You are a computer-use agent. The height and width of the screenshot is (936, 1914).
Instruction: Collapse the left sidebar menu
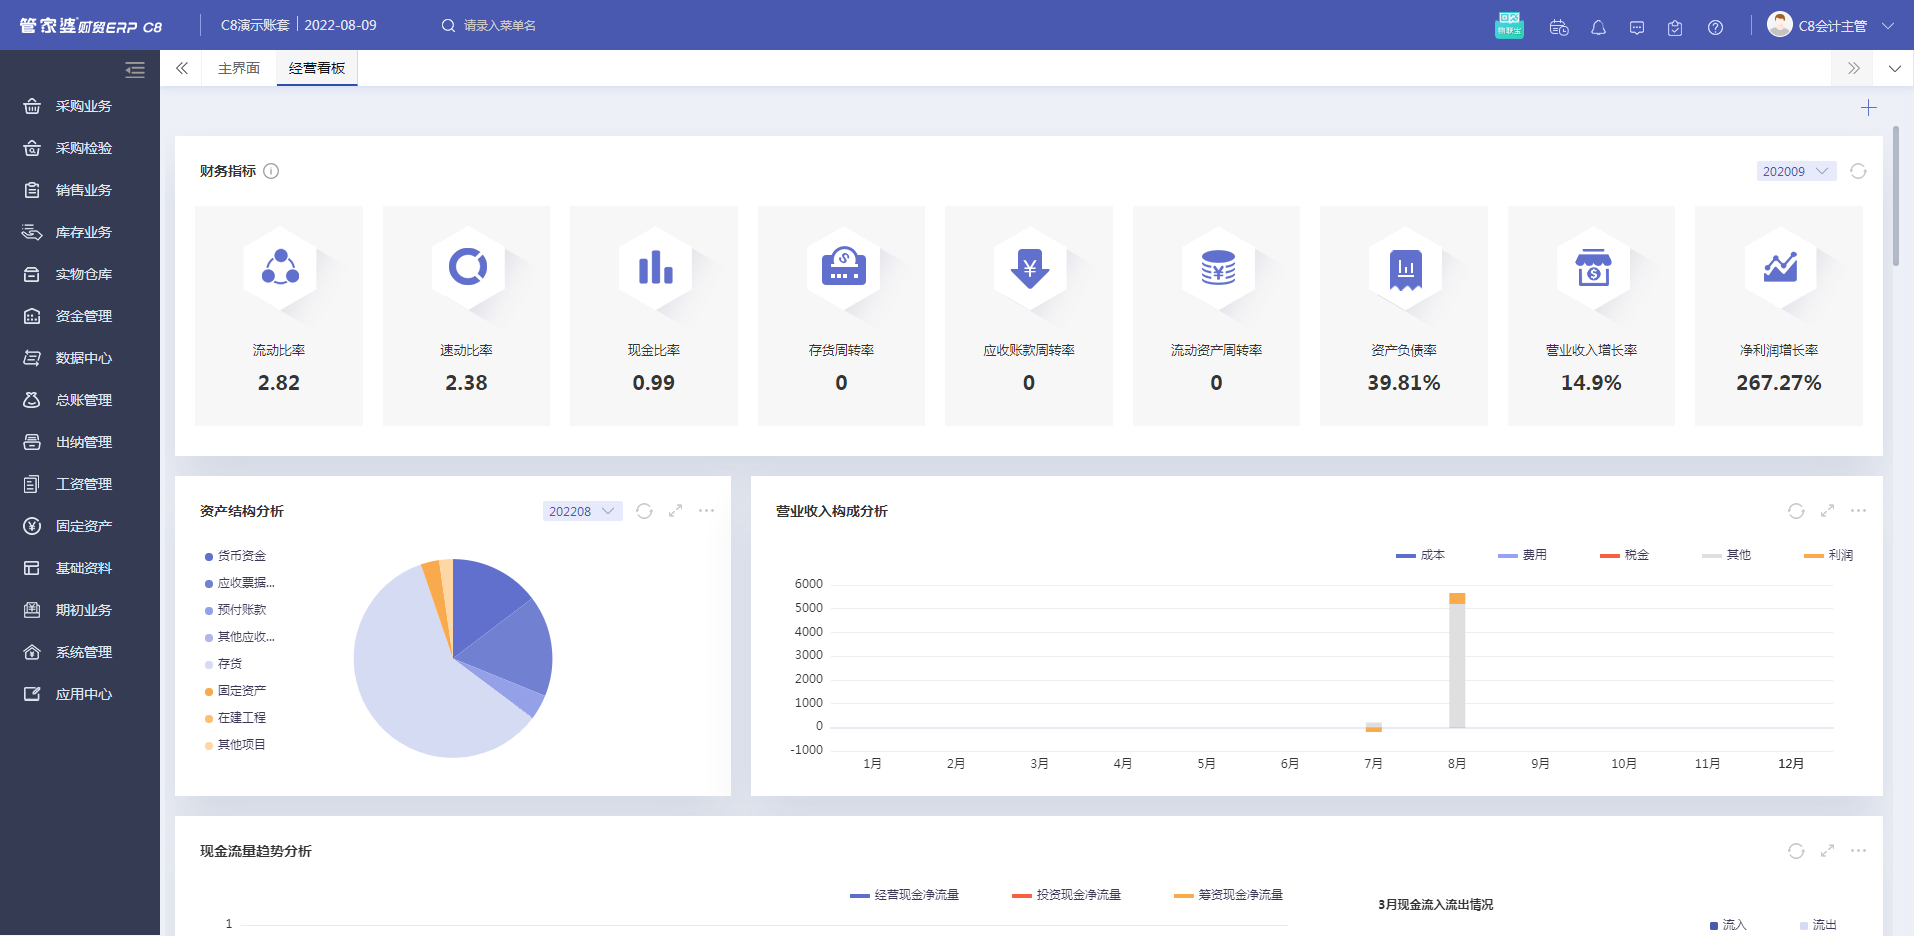pos(135,70)
